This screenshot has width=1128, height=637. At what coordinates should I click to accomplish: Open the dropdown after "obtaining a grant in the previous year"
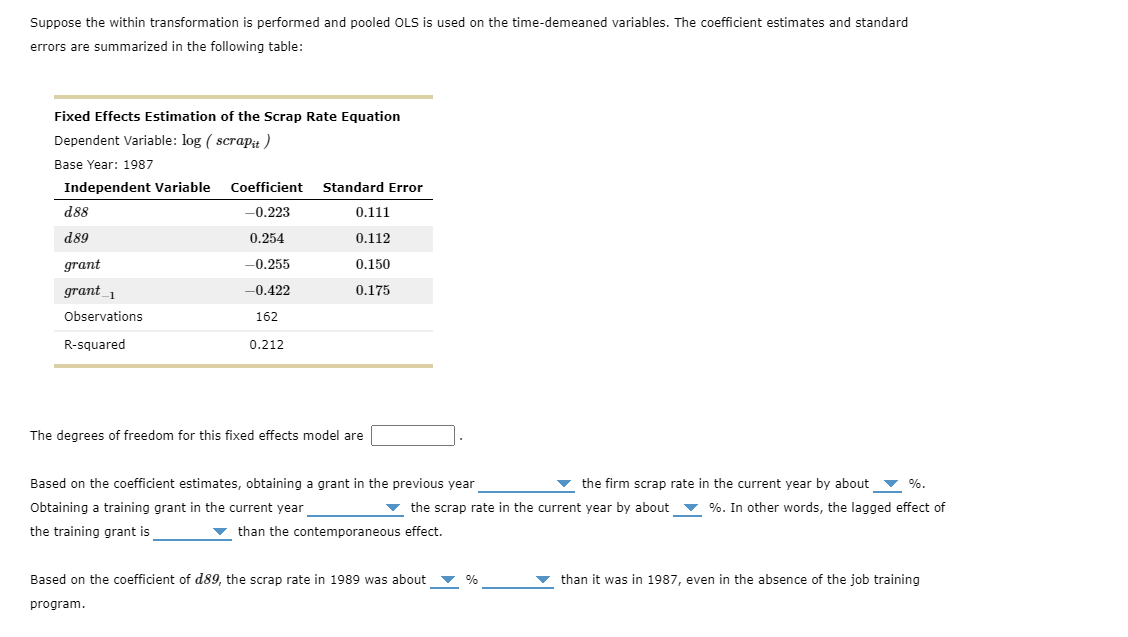563,484
